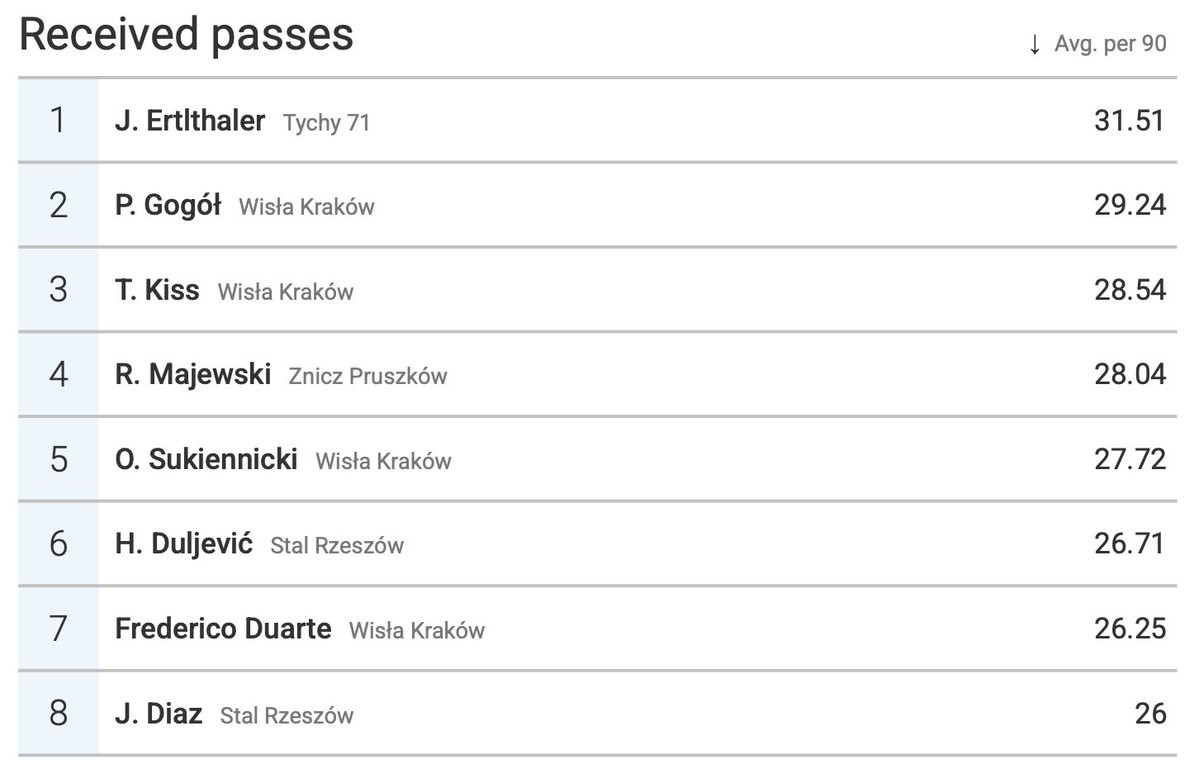Click the descending sort arrow icon
Screen dimensions: 1199x783
click(x=1035, y=44)
